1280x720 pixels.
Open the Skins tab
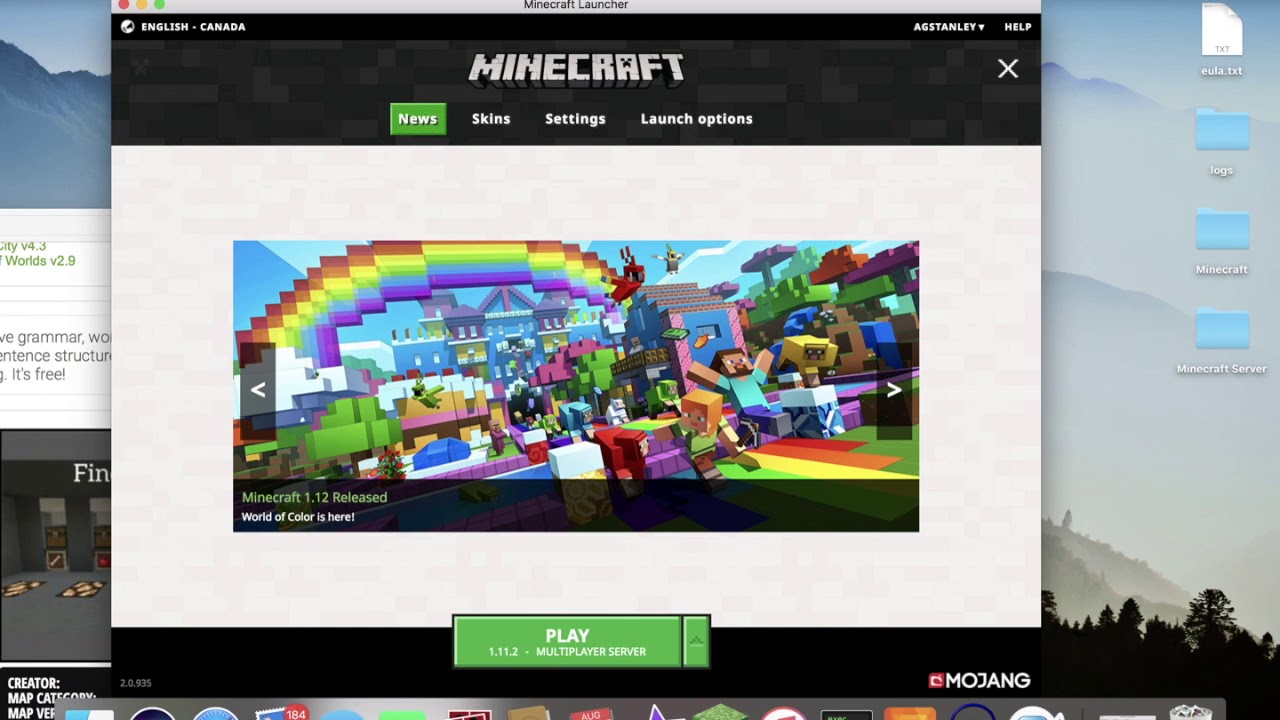click(x=491, y=119)
